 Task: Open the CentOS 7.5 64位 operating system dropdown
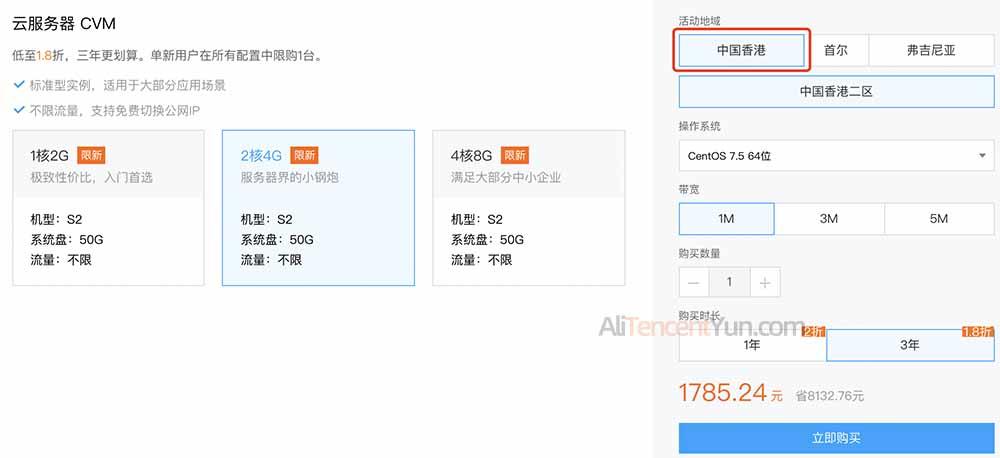pyautogui.click(x=837, y=156)
